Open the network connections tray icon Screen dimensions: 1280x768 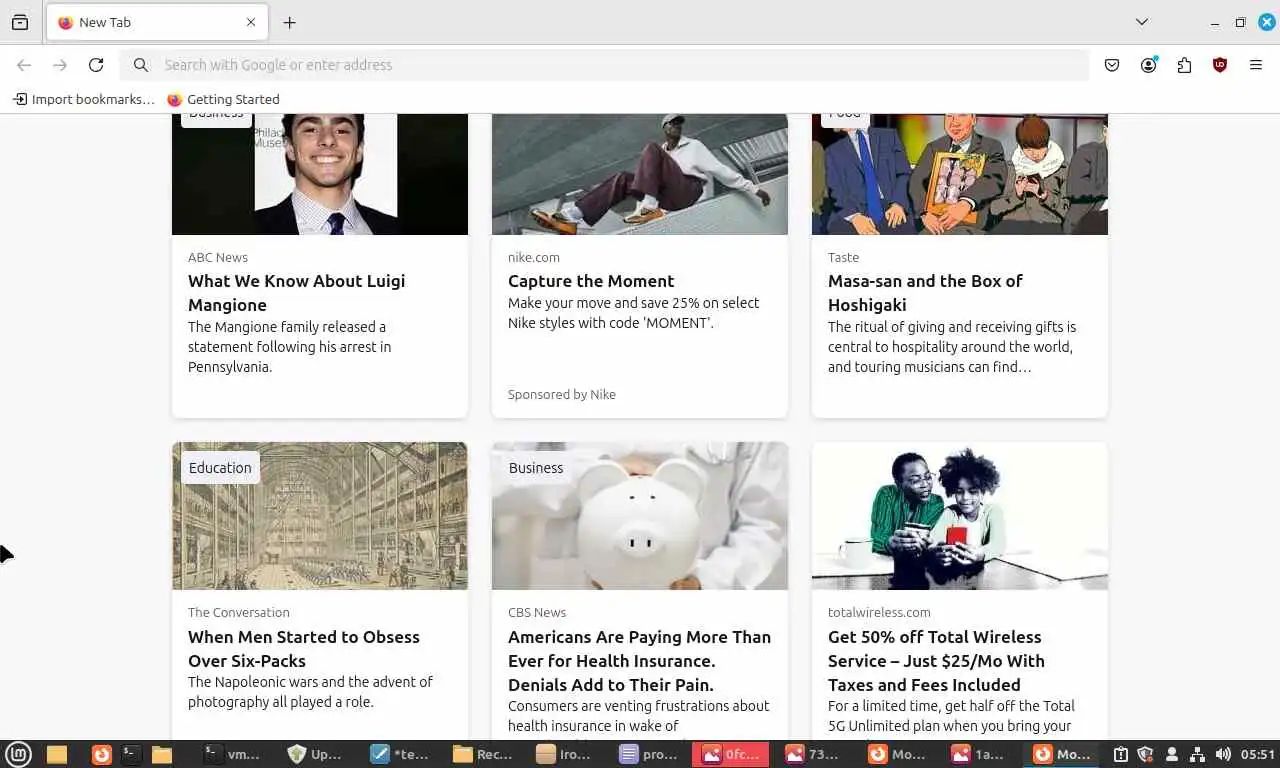point(1197,754)
